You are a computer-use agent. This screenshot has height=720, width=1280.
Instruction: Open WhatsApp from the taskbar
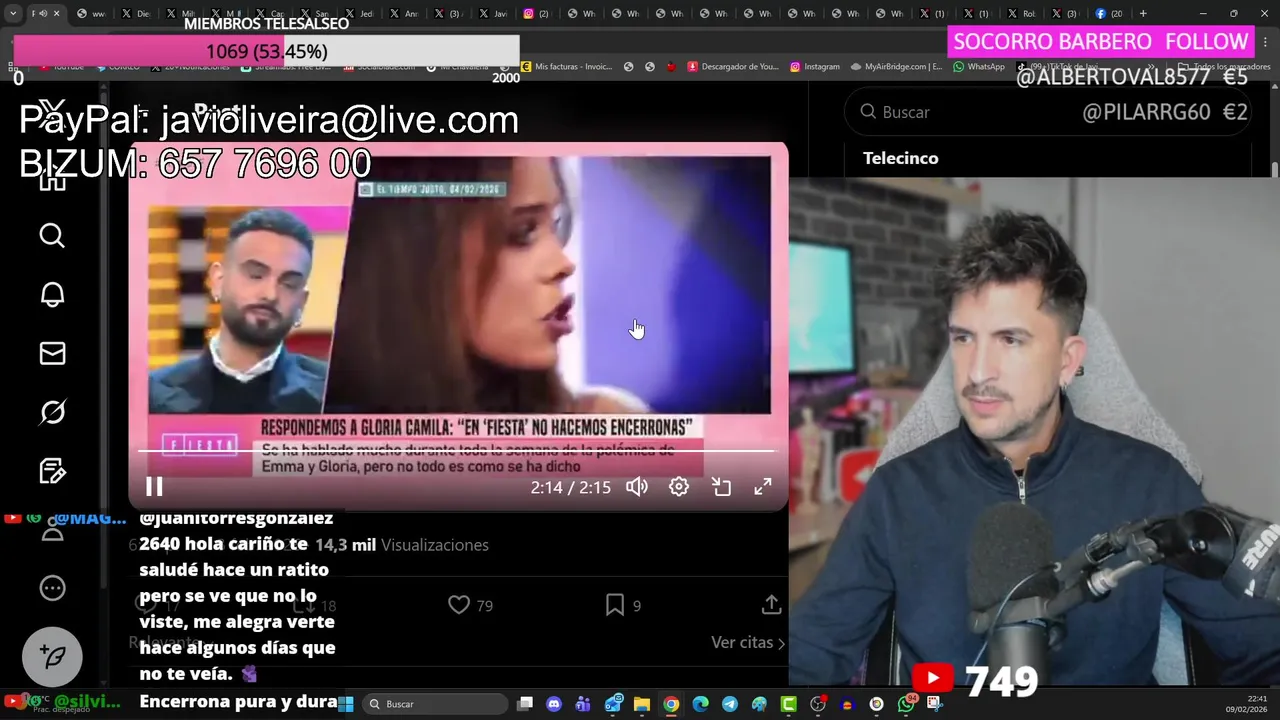[906, 704]
